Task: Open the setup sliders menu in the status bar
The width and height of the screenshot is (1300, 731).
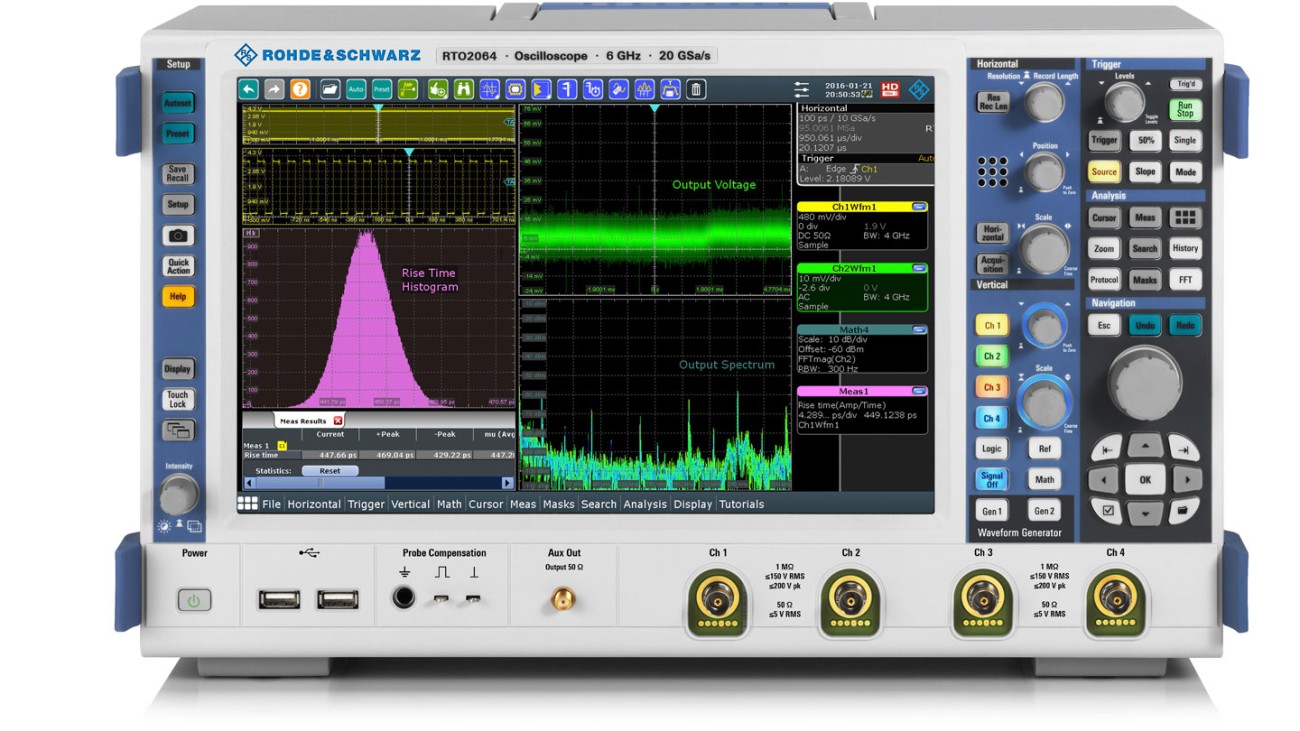Action: tap(801, 89)
